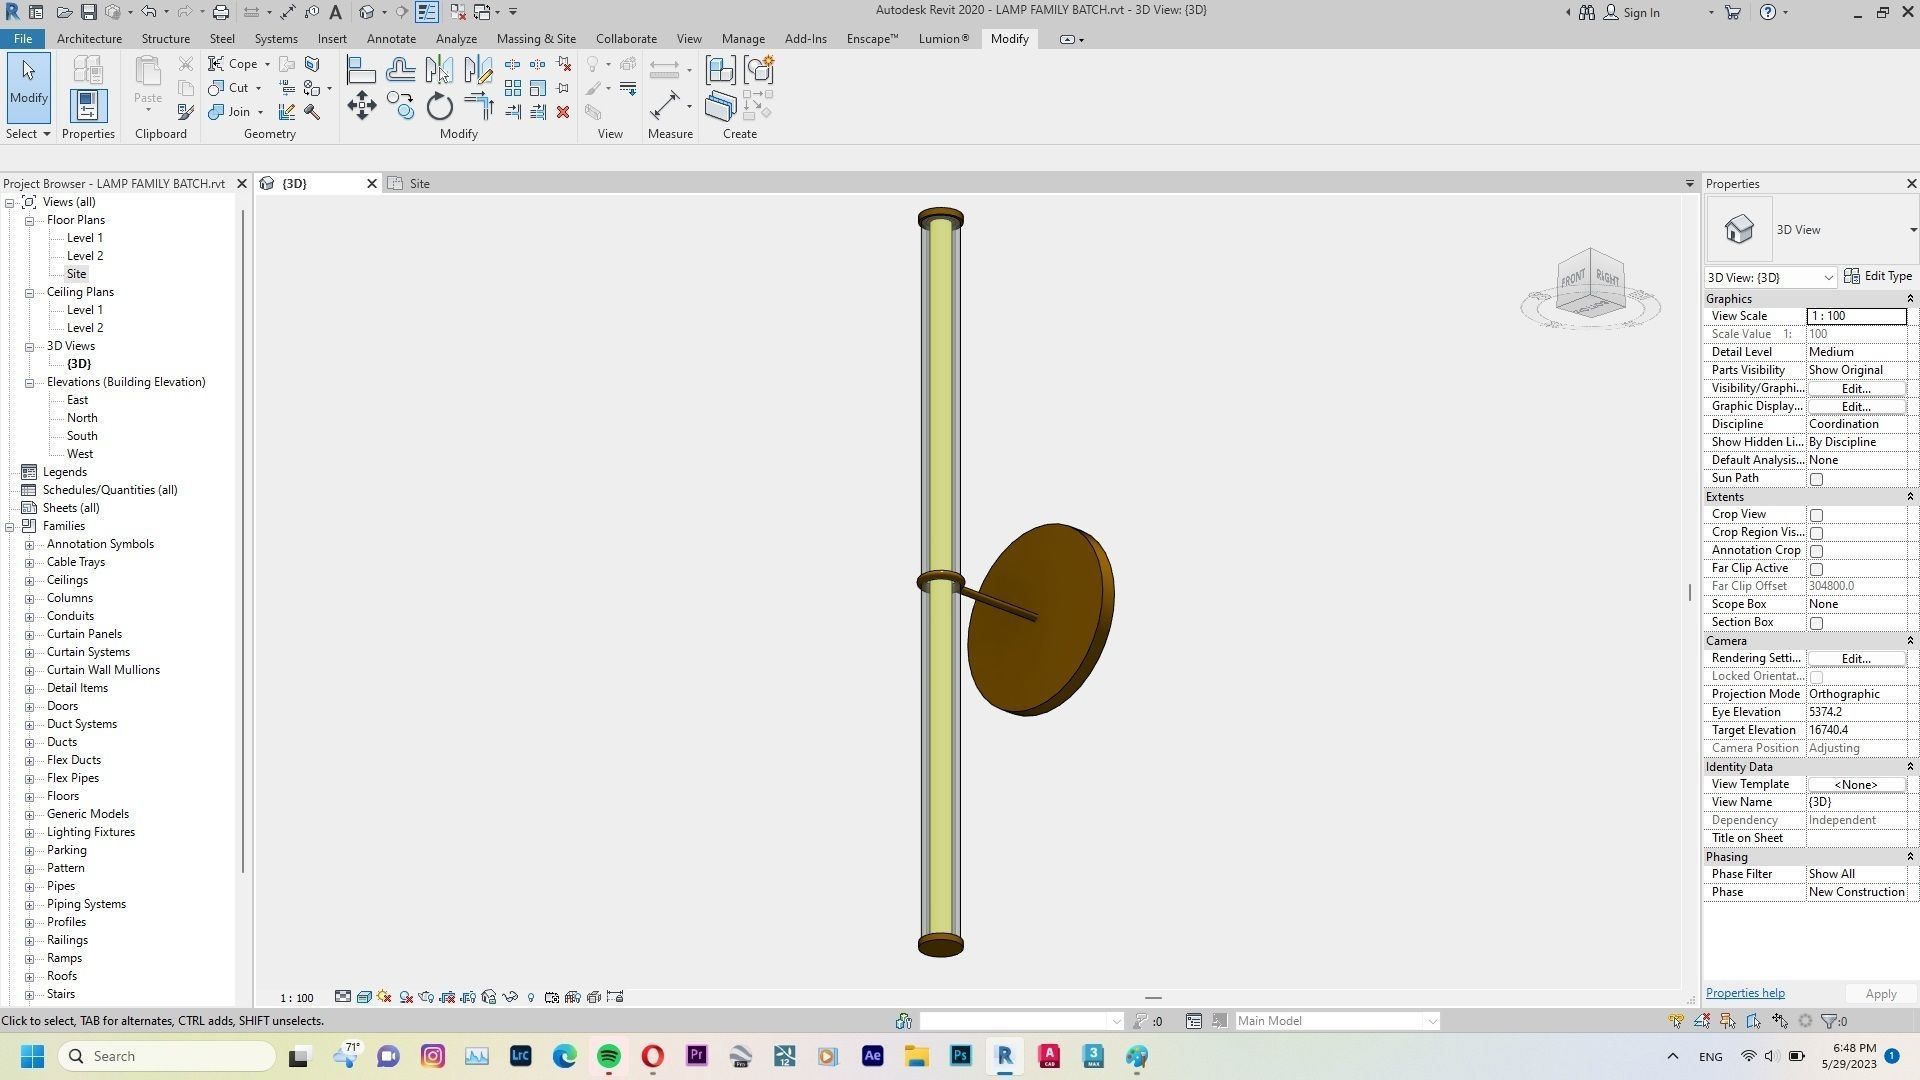Enable the Section Box checkbox
Screen dimensions: 1920x1080
tap(1816, 623)
